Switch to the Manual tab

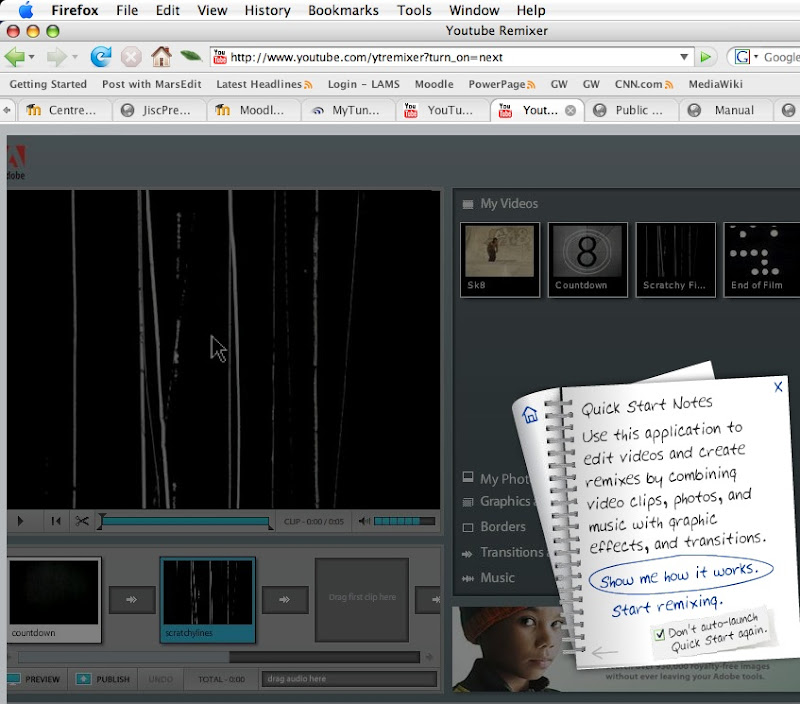[x=727, y=110]
